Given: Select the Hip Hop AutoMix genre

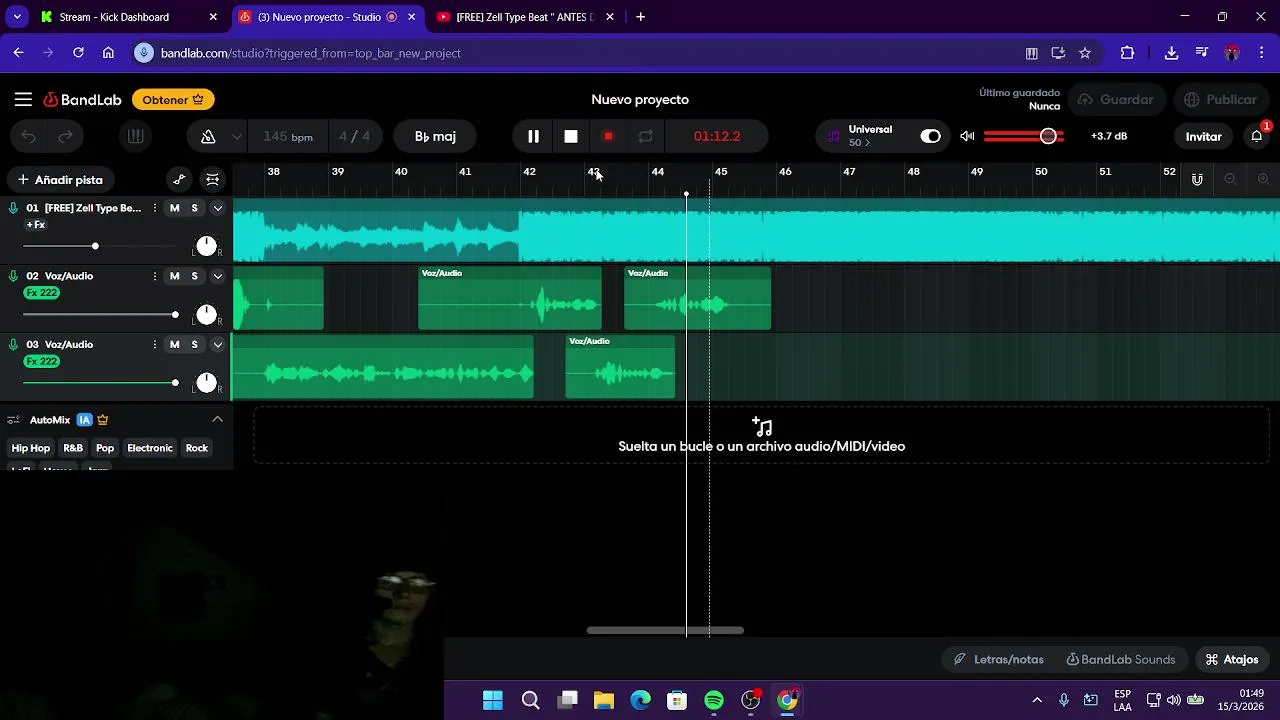Looking at the screenshot, I should click(31, 448).
